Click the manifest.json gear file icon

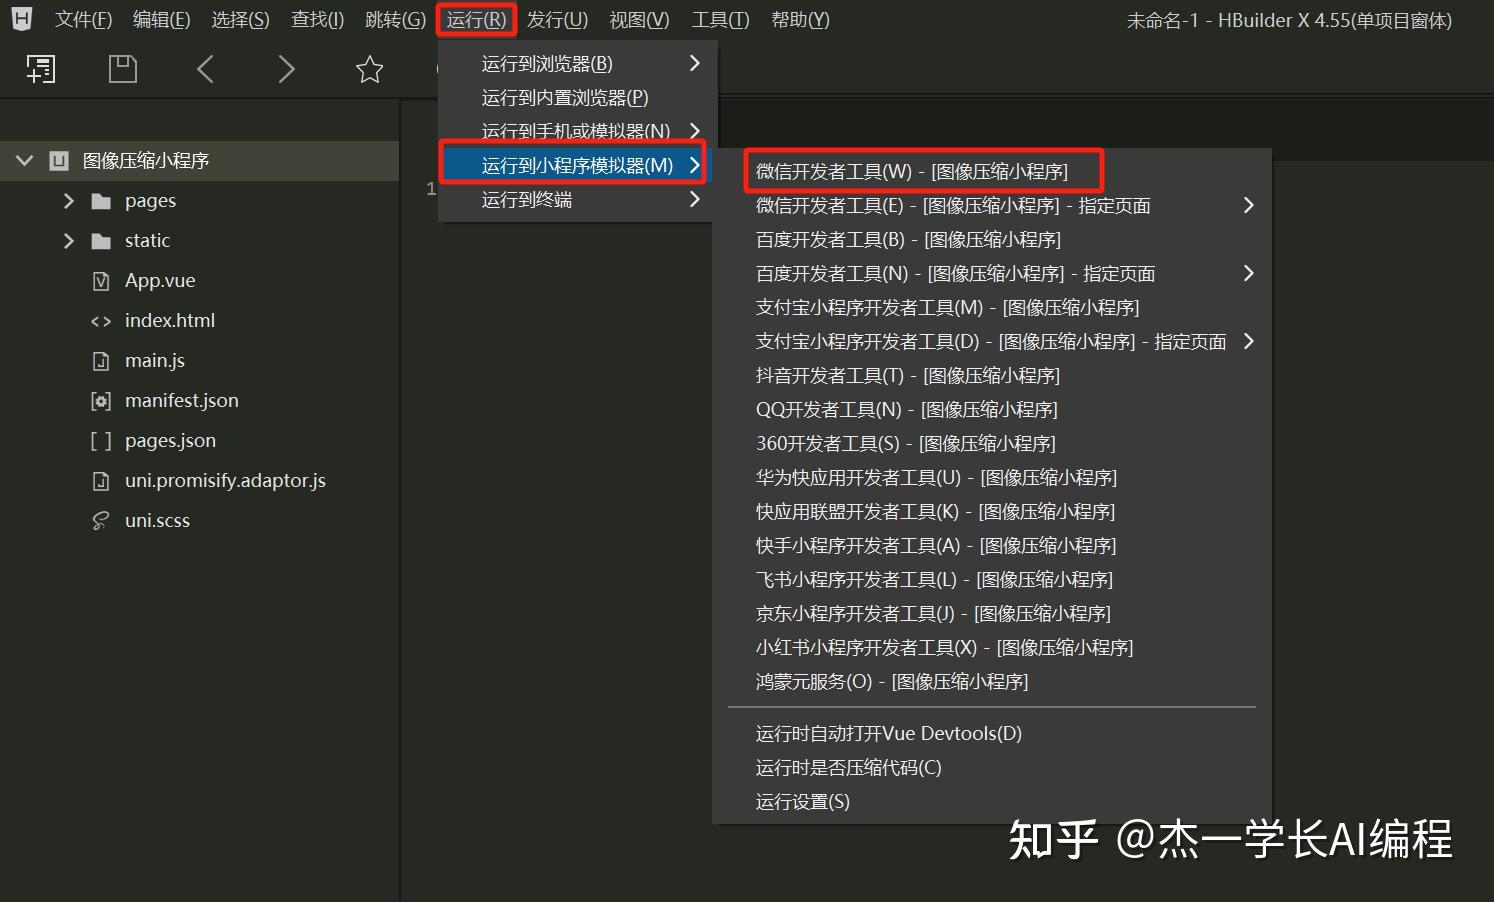pyautogui.click(x=101, y=401)
